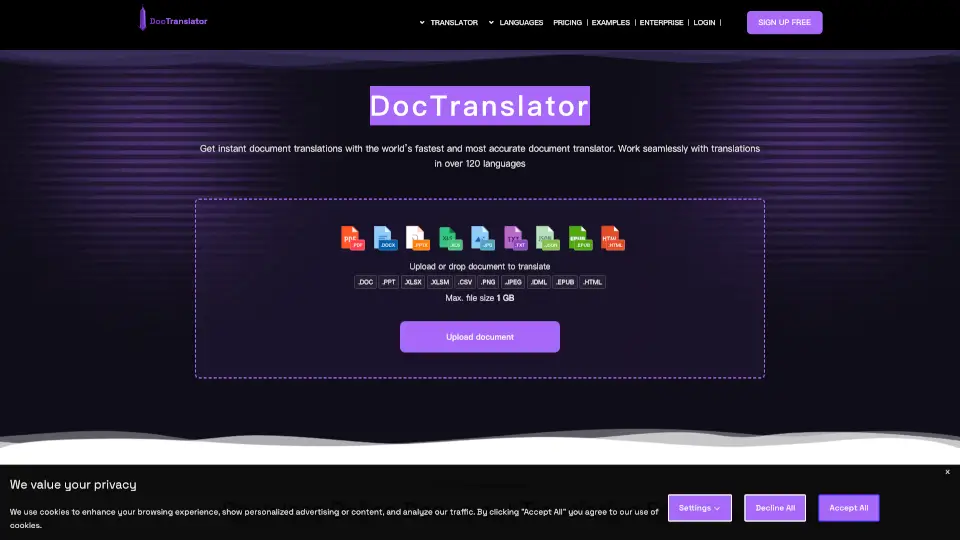The height and width of the screenshot is (540, 960).
Task: Click the .PPT format tag
Action: tap(389, 282)
